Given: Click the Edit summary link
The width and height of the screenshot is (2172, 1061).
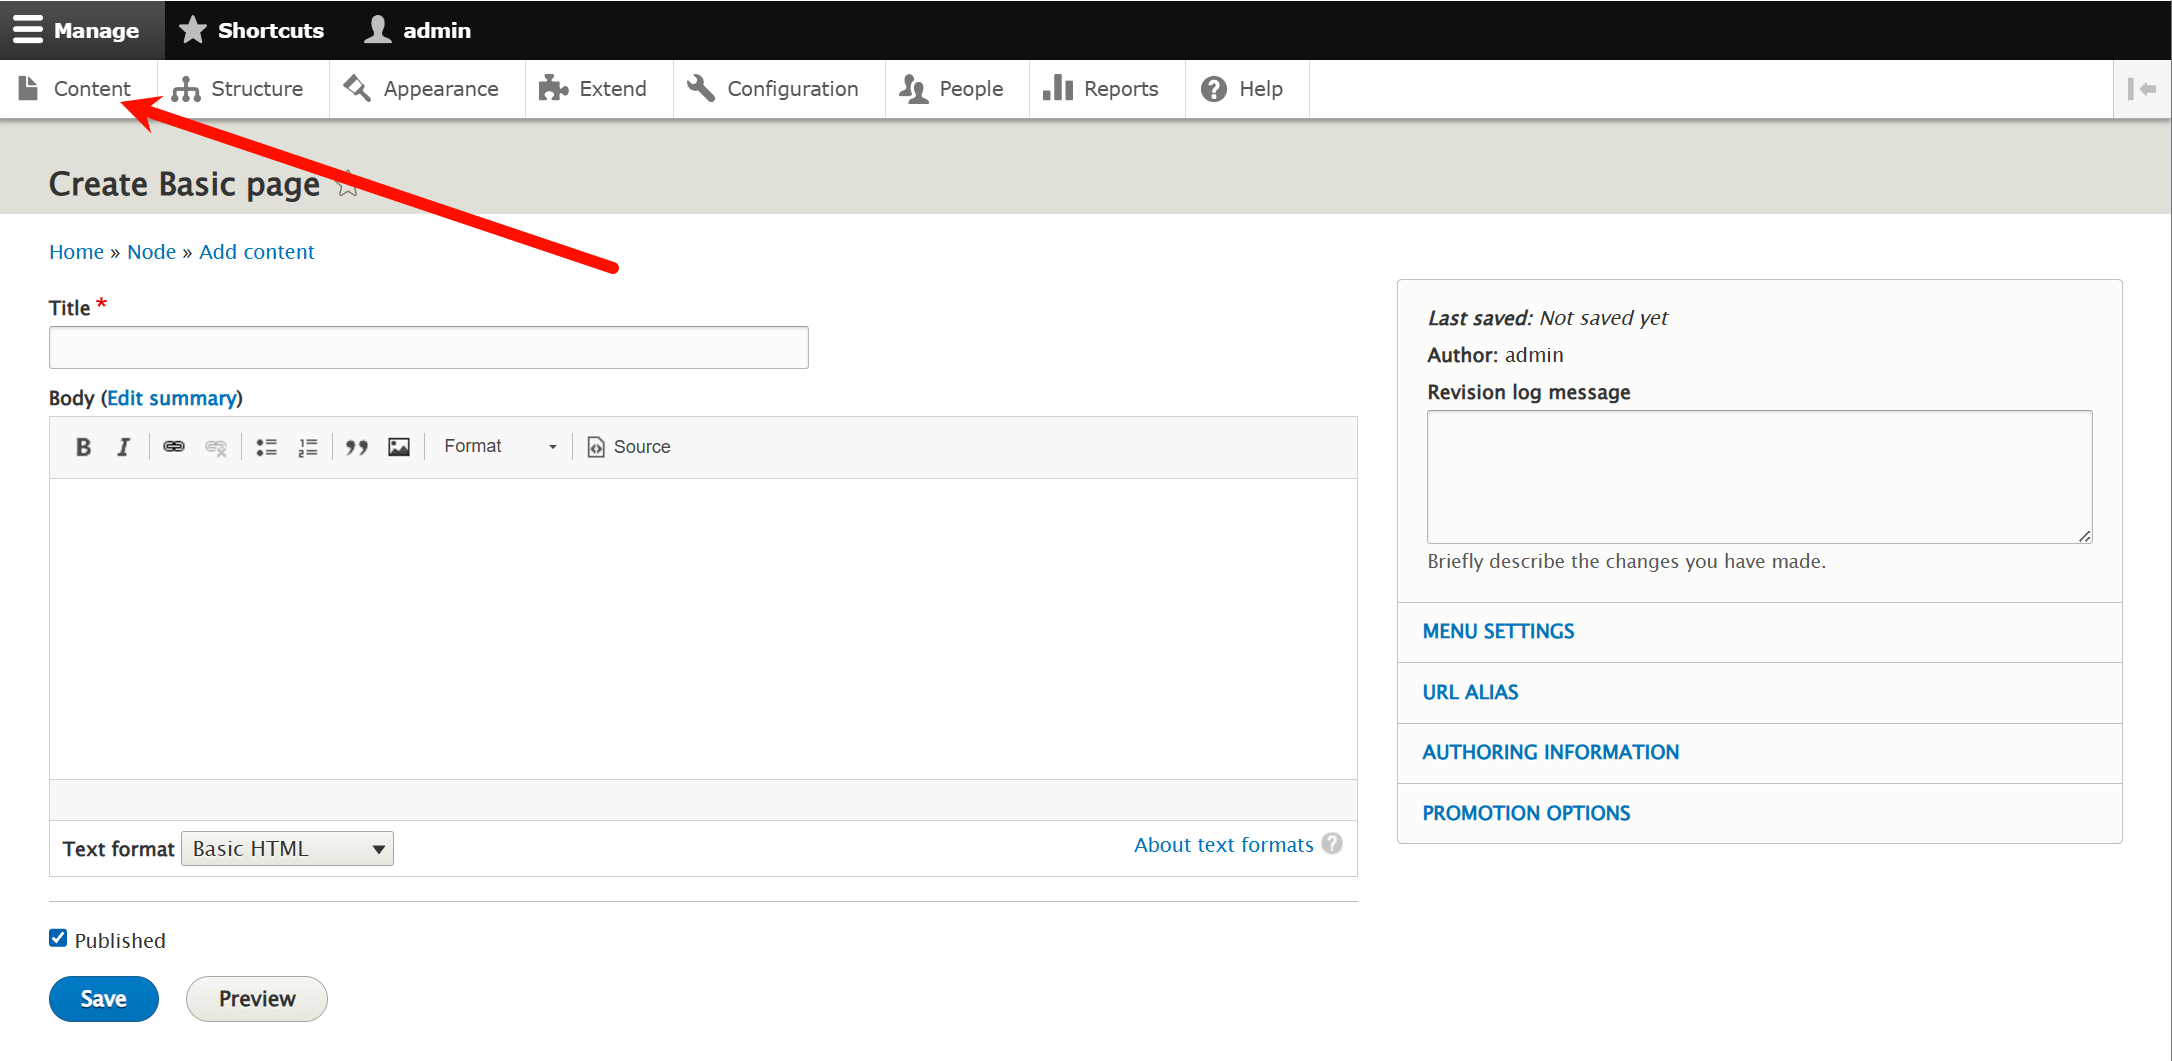Looking at the screenshot, I should [172, 398].
